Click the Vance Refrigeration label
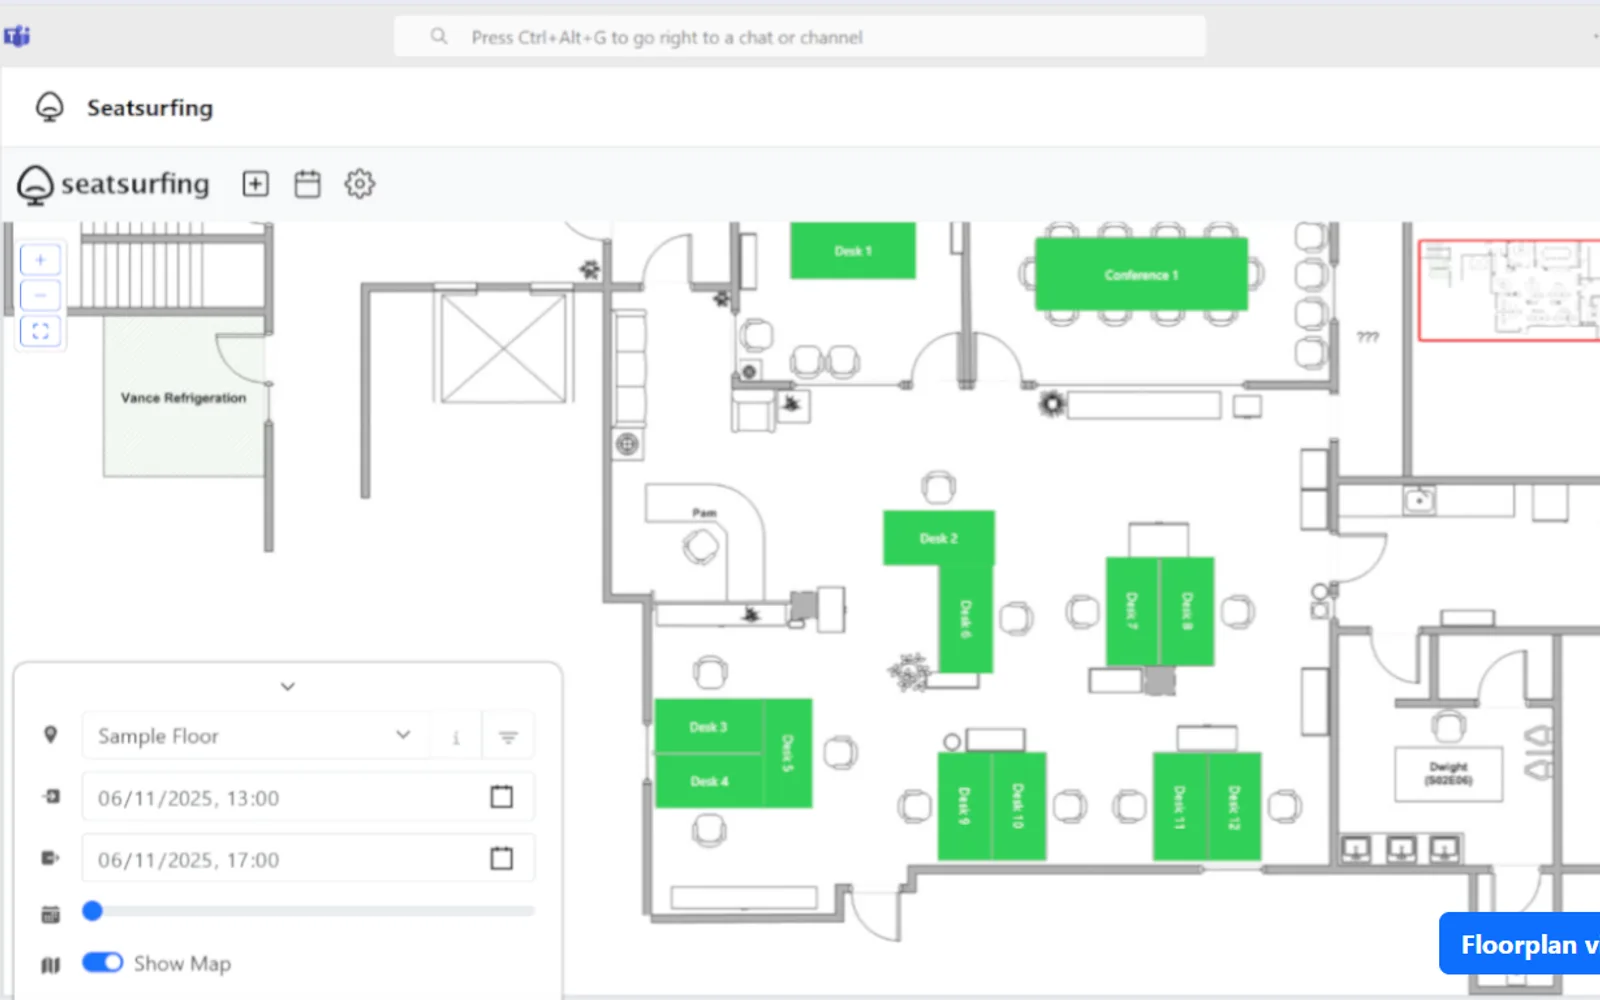The width and height of the screenshot is (1600, 1000). [183, 398]
